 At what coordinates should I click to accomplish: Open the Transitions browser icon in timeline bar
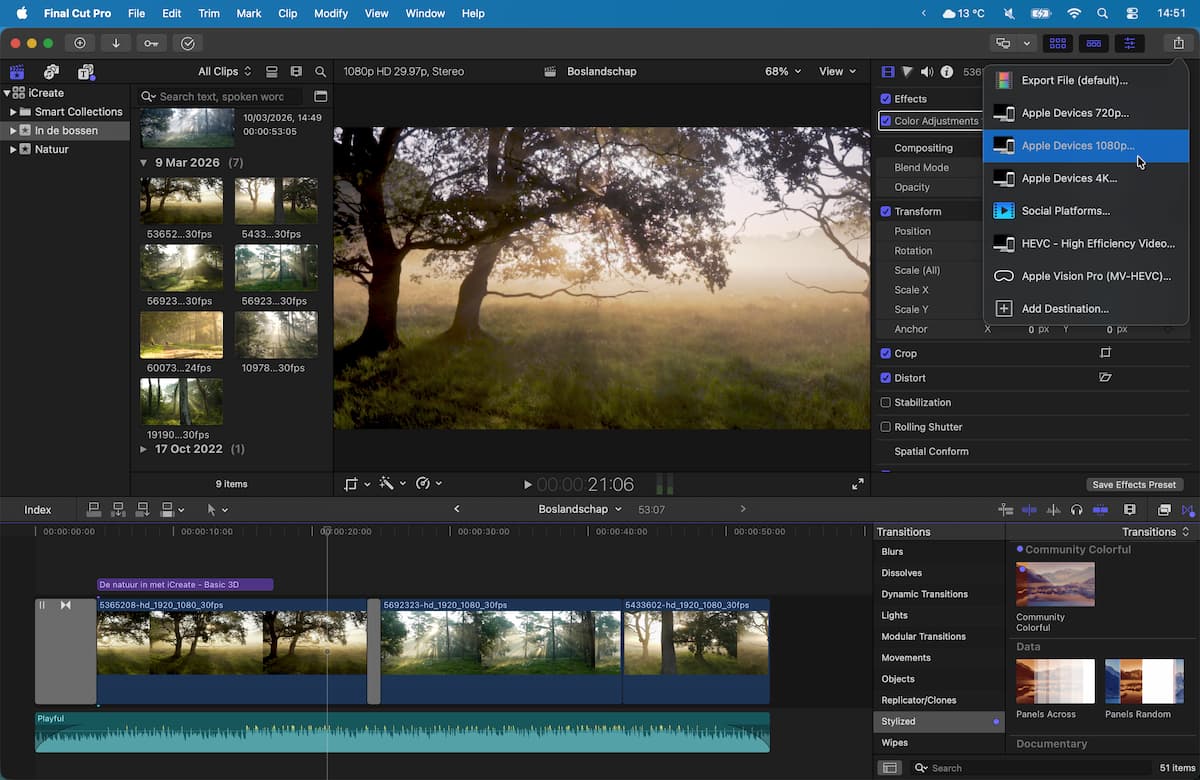(1189, 510)
